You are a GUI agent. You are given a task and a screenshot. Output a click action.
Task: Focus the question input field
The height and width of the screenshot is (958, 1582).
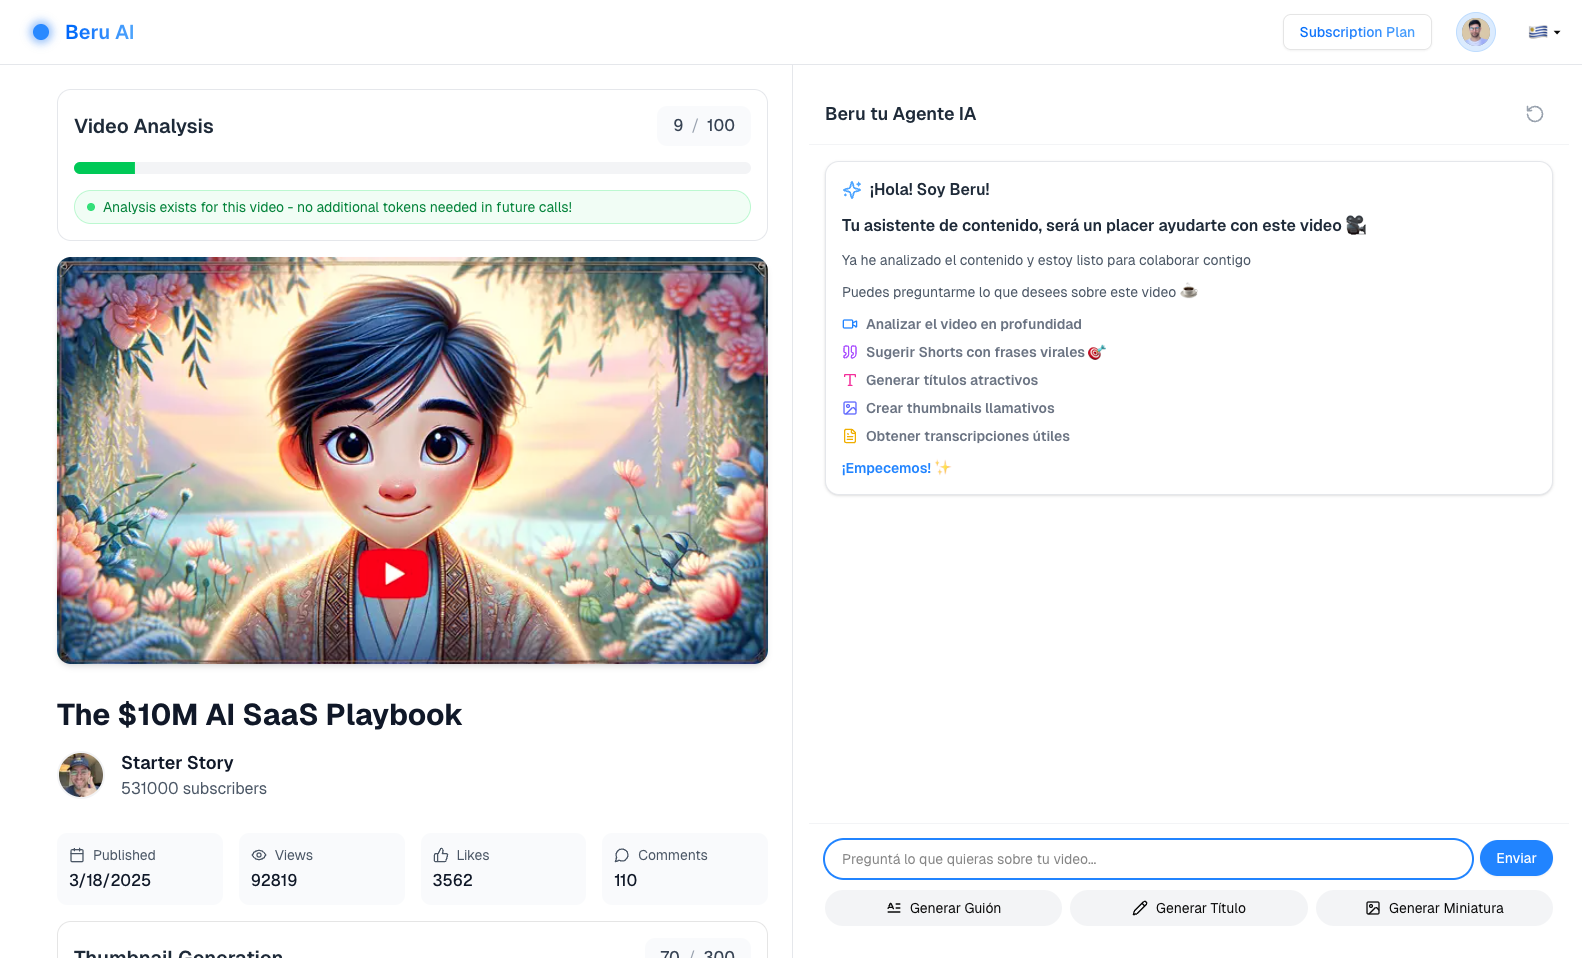[x=1148, y=859]
